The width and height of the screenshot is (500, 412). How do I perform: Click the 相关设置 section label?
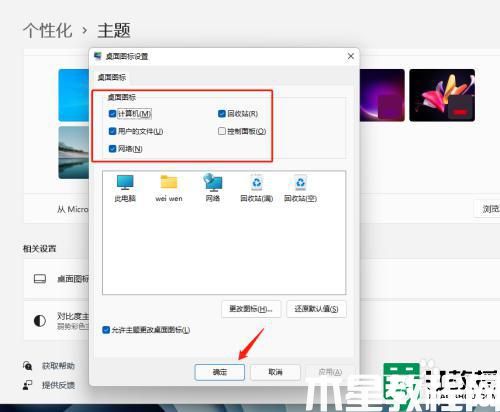[x=39, y=249]
